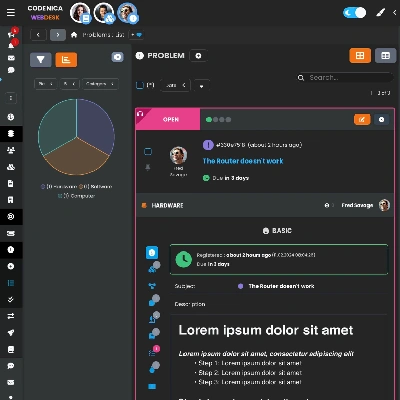Click the pin icon on the ticket card
Screen dimensions: 400x400
[x=148, y=167]
